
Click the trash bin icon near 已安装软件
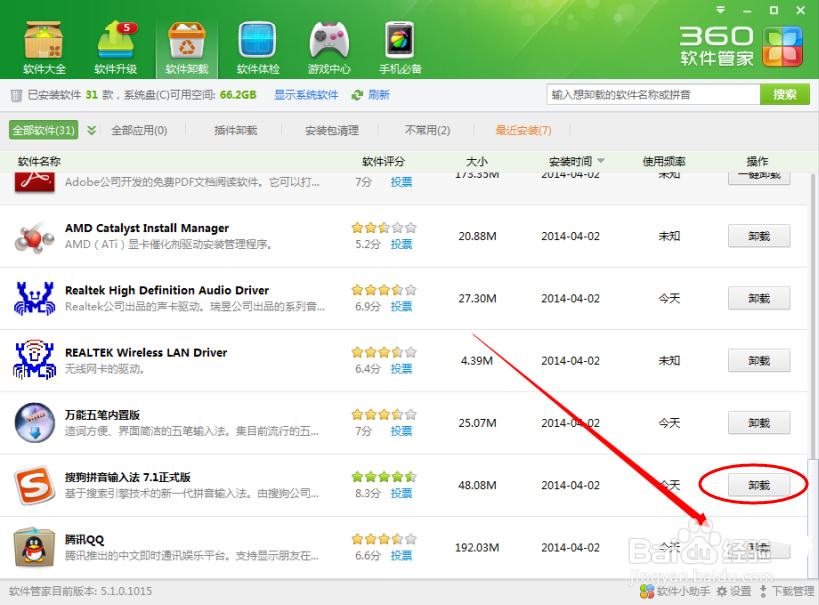[16, 95]
